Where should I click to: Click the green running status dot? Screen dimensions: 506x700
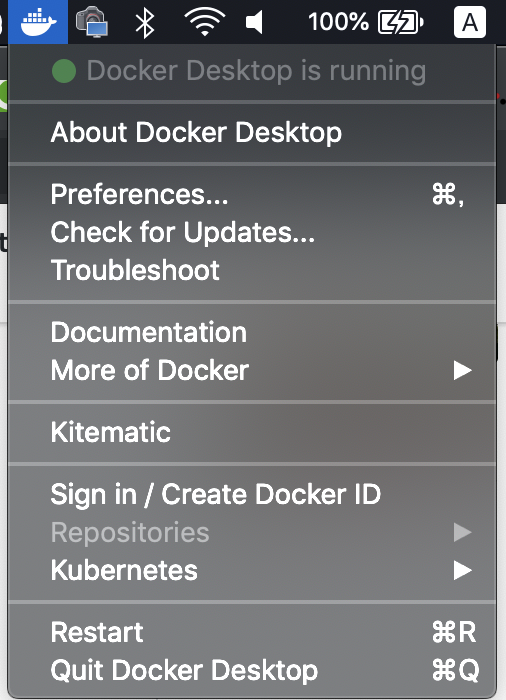coord(64,71)
